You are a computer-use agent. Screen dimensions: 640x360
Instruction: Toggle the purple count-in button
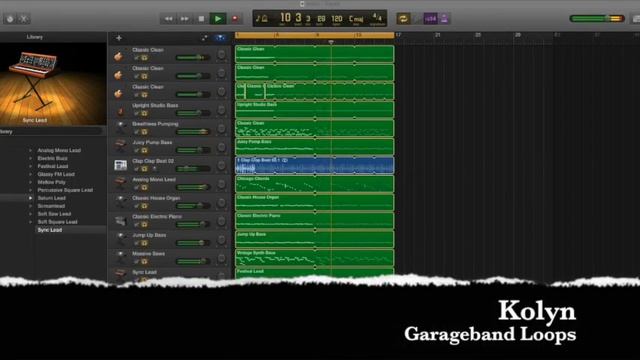tap(431, 19)
